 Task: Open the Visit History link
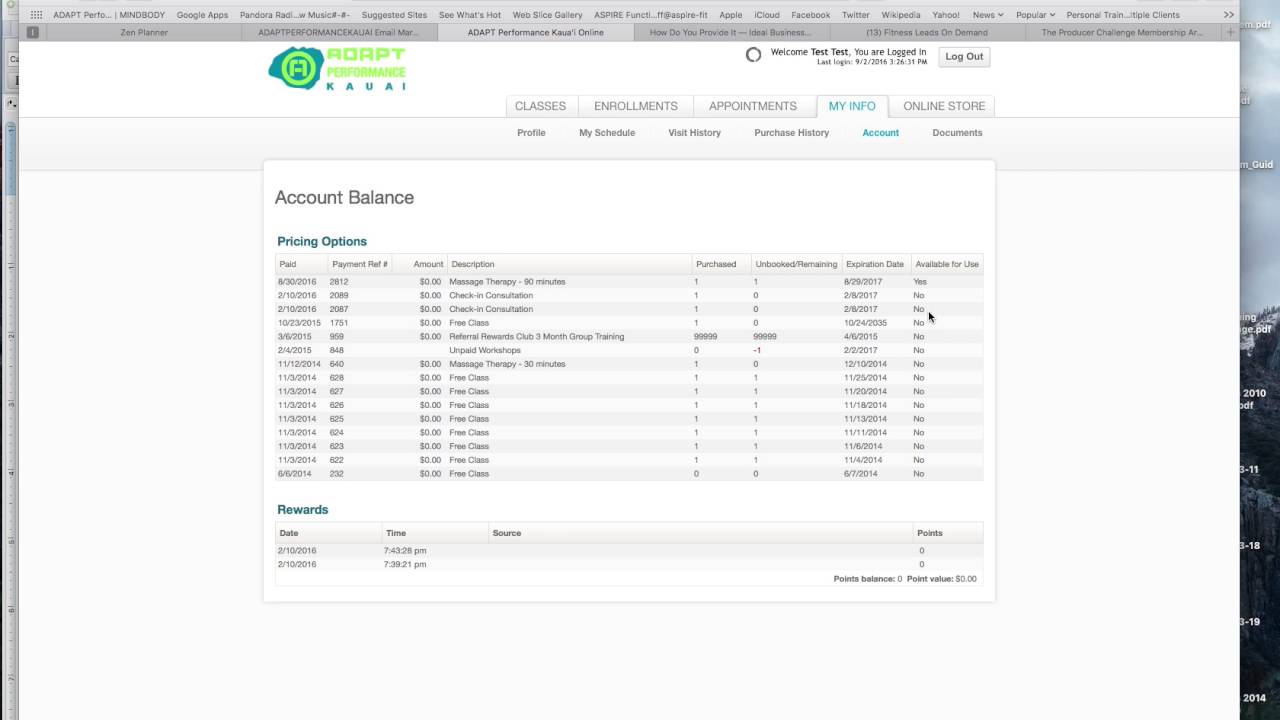[x=694, y=133]
